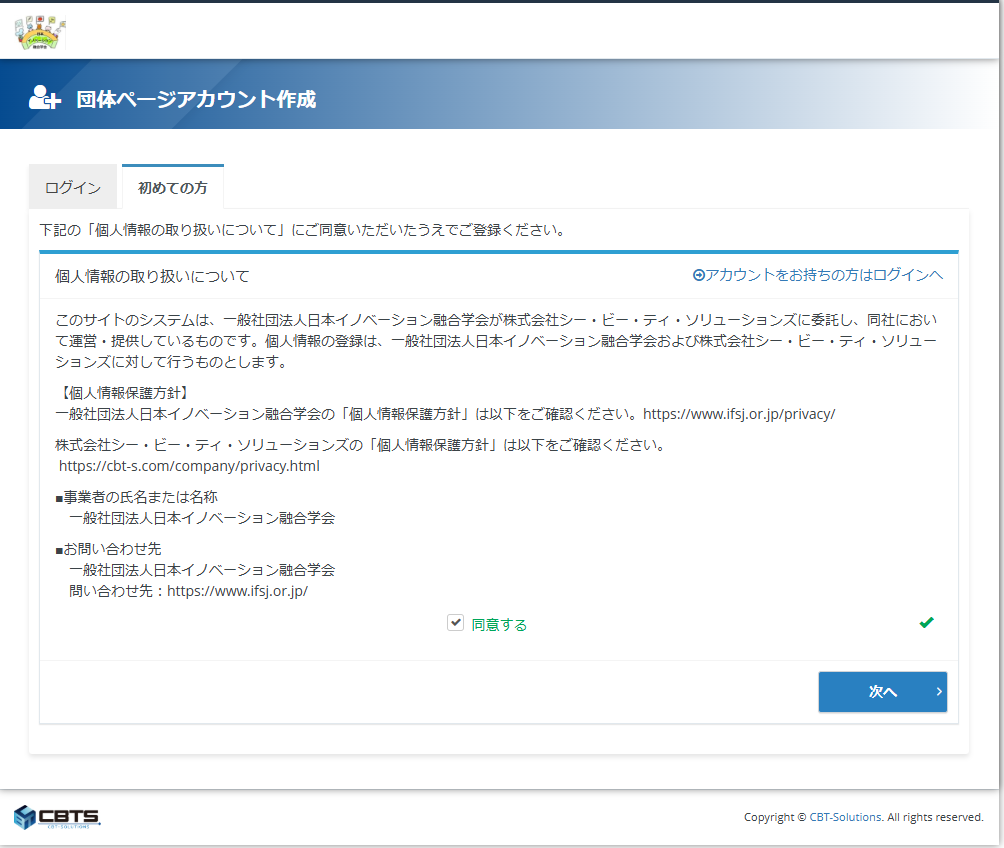The height and width of the screenshot is (848, 1004).
Task: Click the 個人情報の取り扱いについて panel heading
Action: (152, 275)
